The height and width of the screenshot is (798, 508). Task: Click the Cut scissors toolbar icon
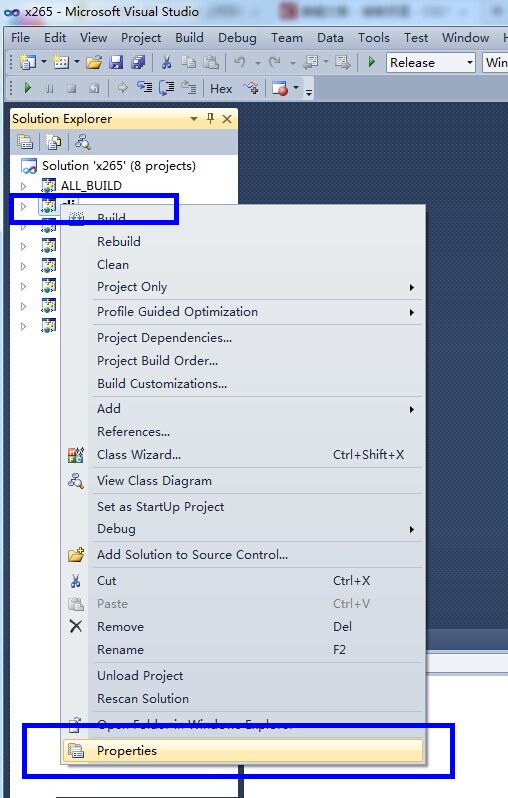click(166, 63)
